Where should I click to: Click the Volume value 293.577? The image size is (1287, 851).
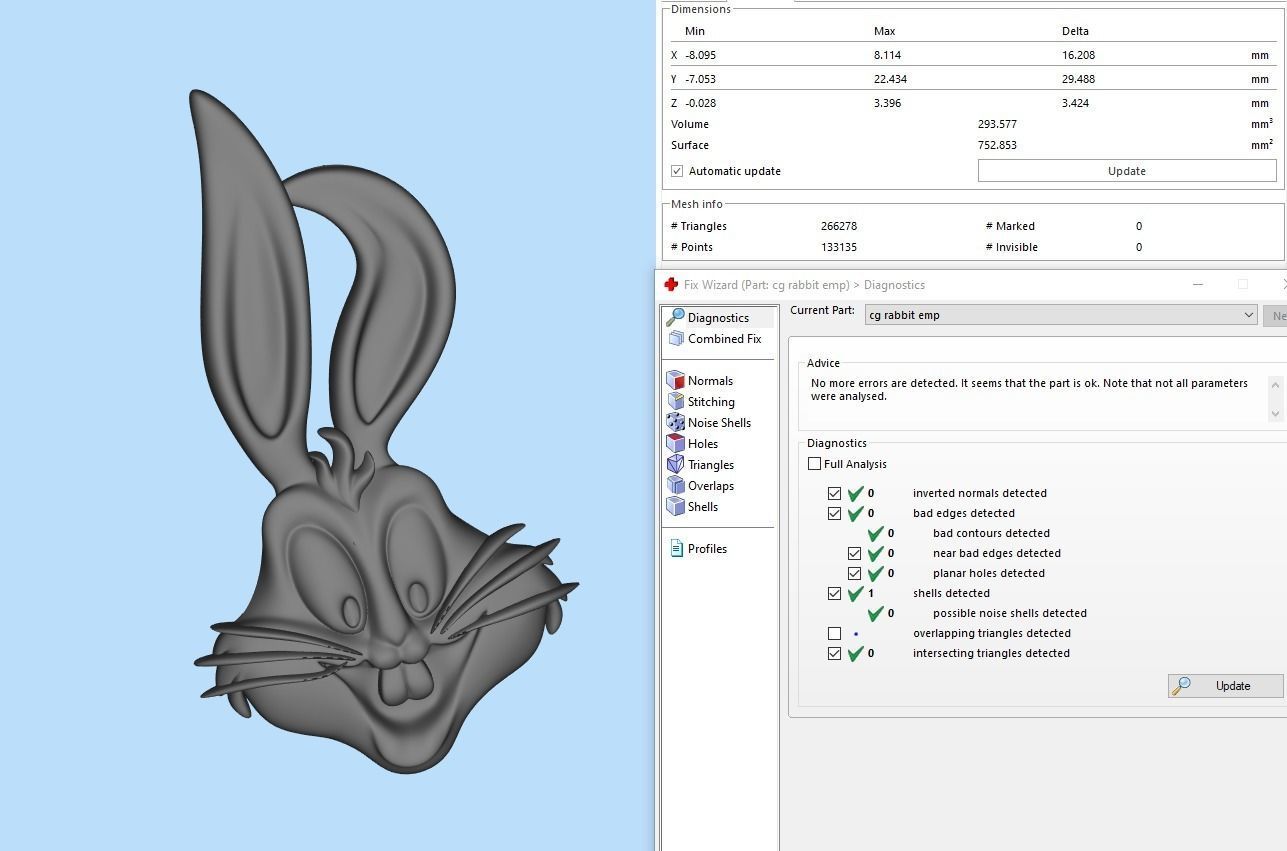[997, 124]
